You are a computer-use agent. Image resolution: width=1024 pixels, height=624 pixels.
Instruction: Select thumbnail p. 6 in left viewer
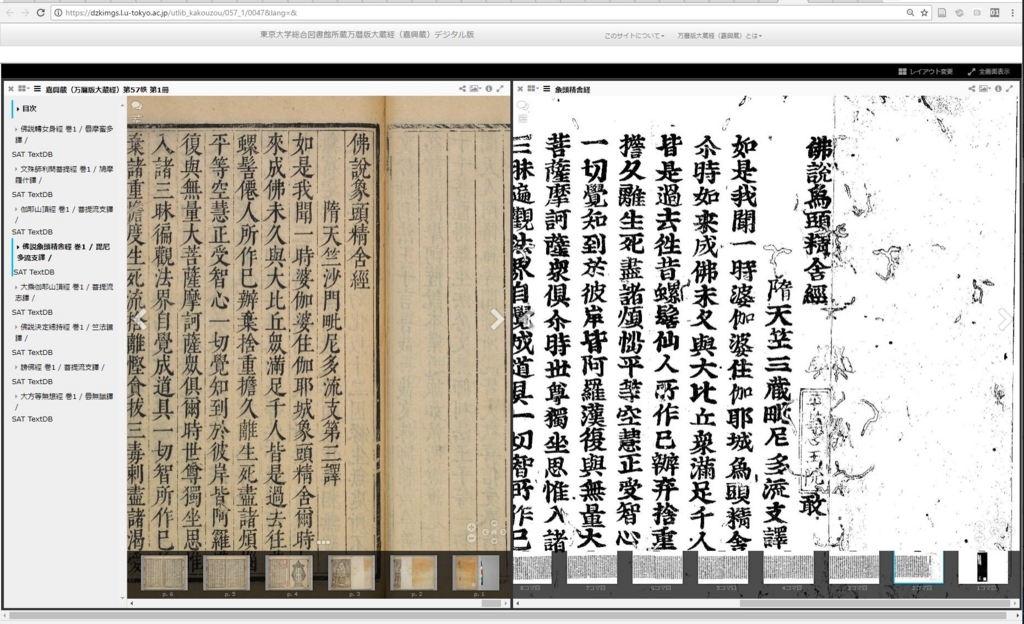tap(165, 573)
